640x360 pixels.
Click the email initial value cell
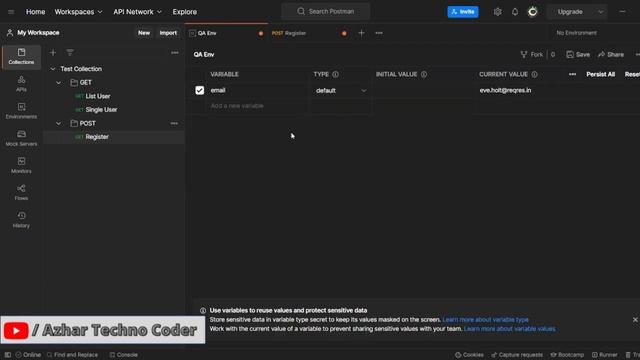[424, 91]
